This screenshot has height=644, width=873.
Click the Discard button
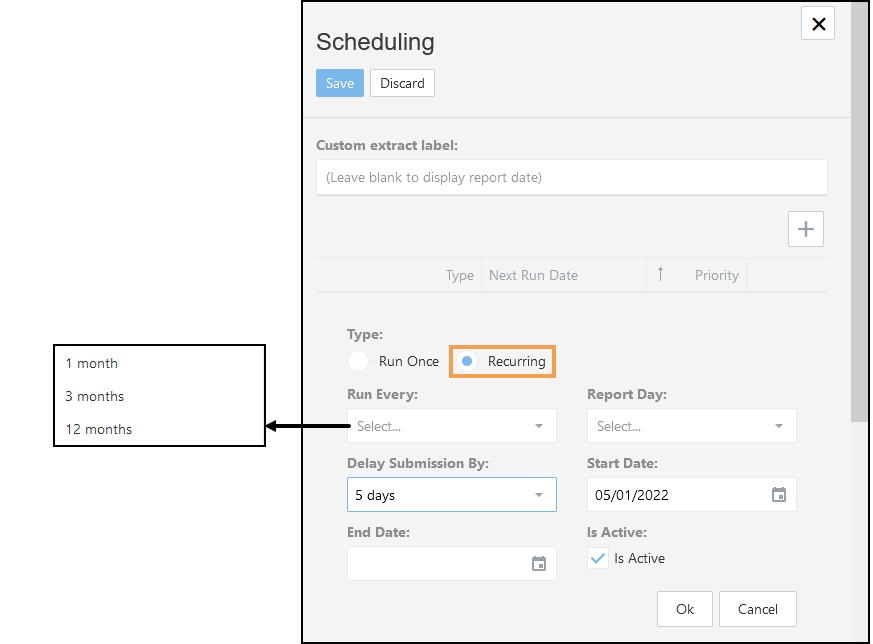pyautogui.click(x=402, y=83)
